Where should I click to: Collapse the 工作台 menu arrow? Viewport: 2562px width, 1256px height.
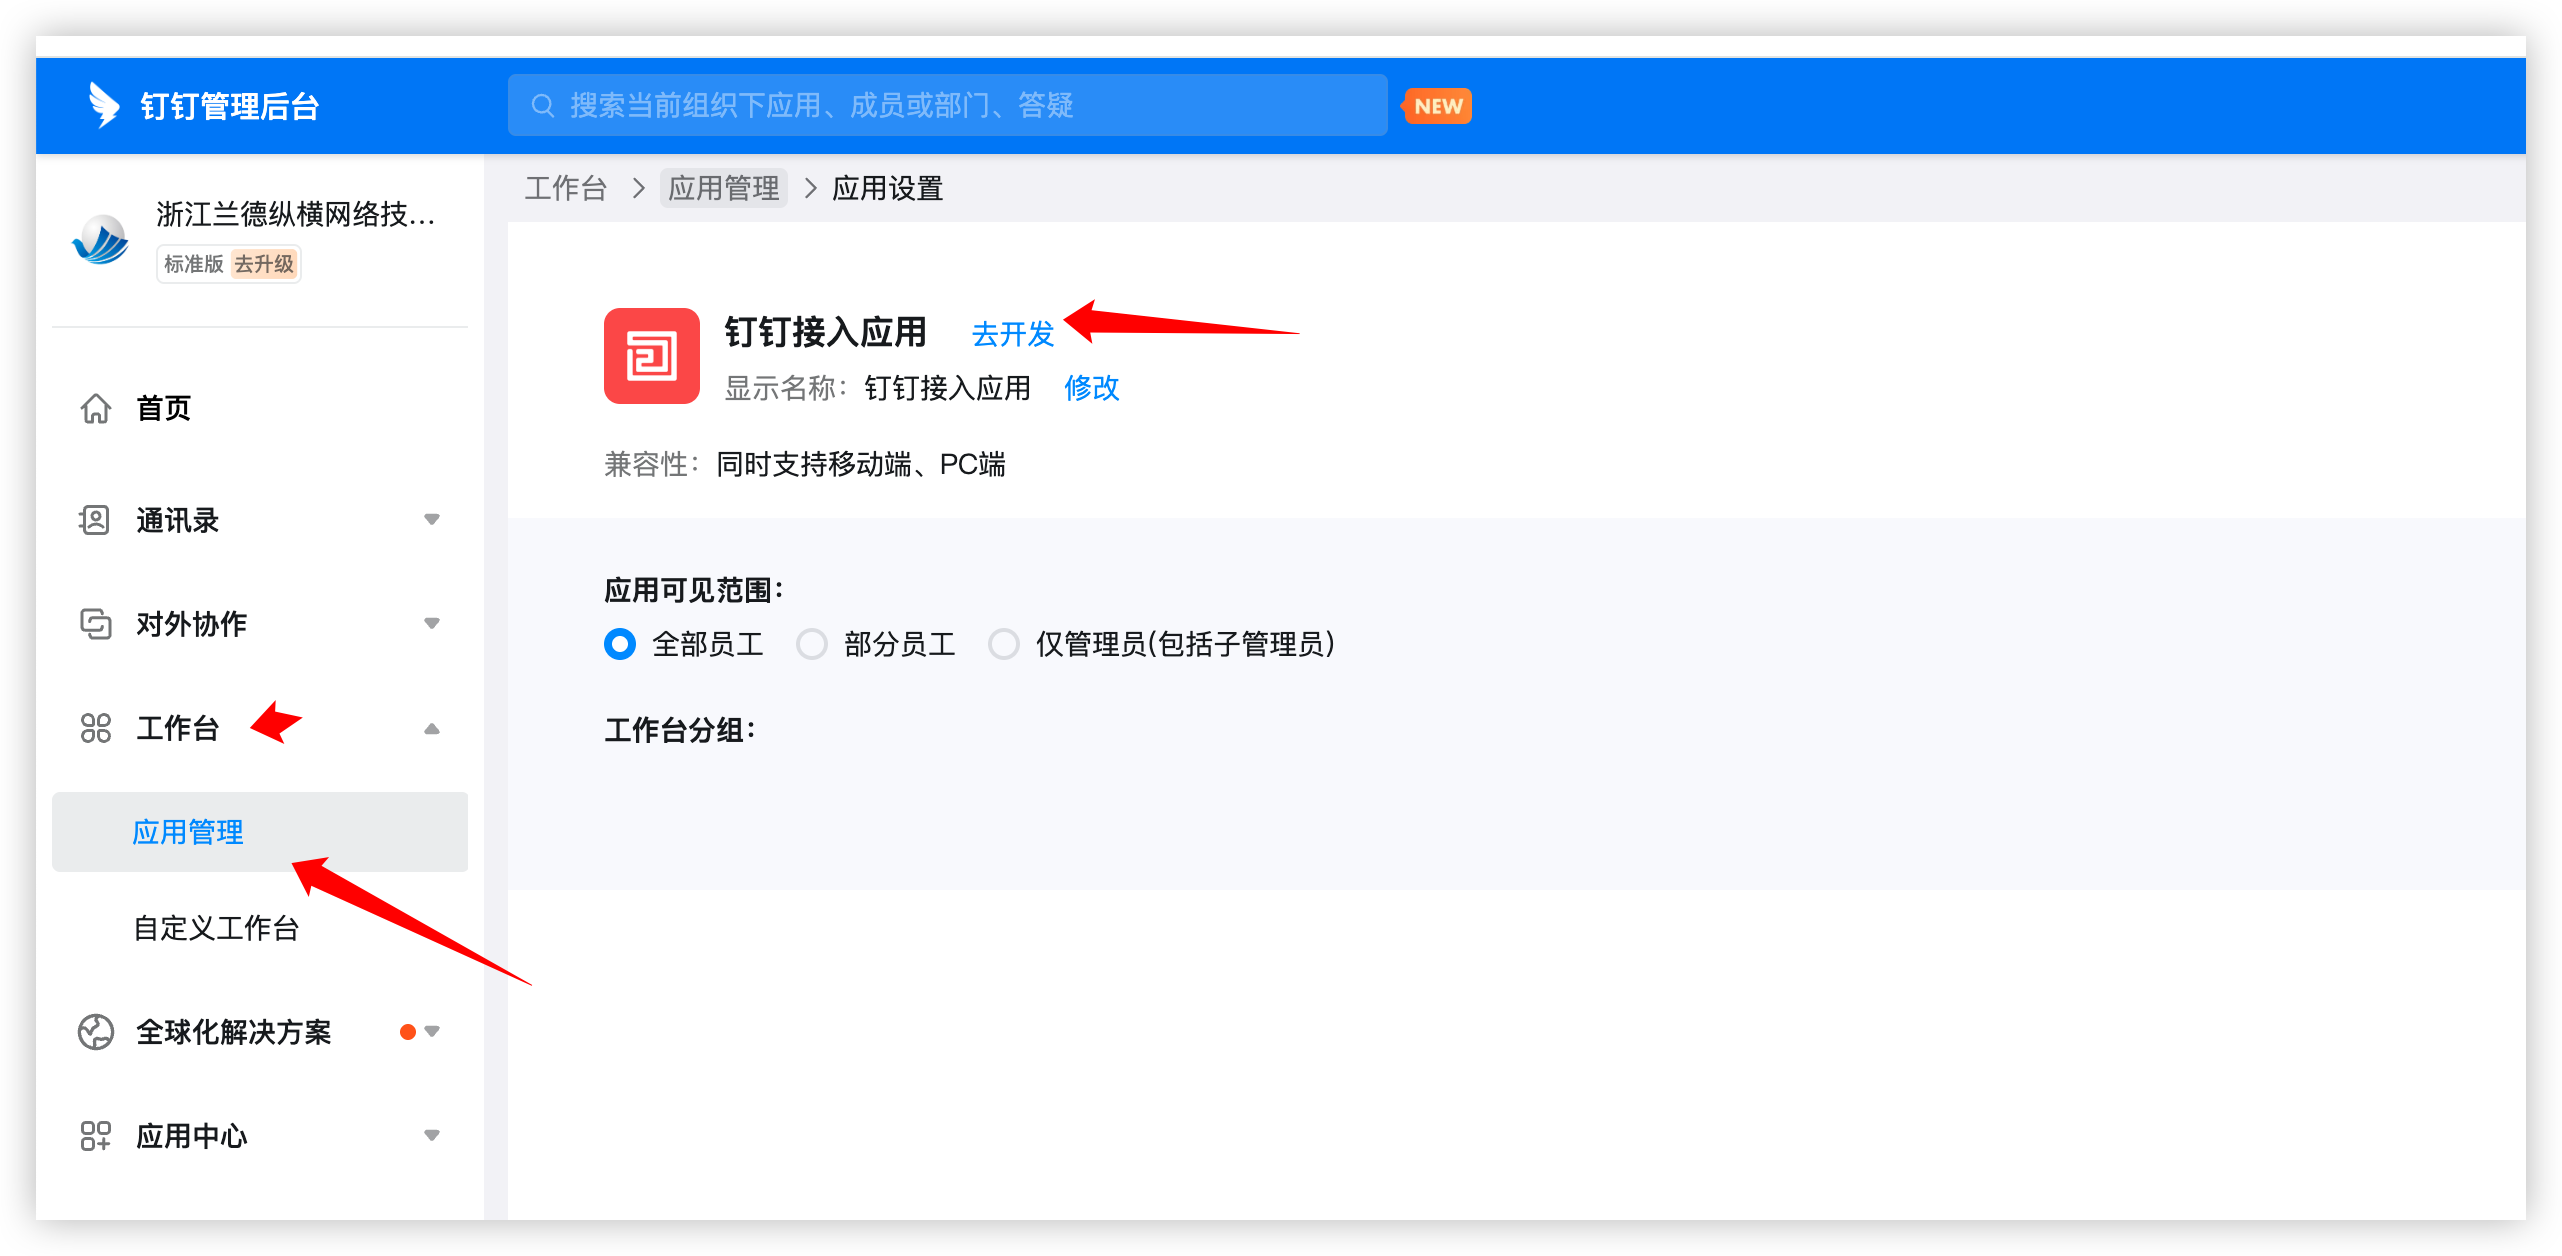pos(432,728)
